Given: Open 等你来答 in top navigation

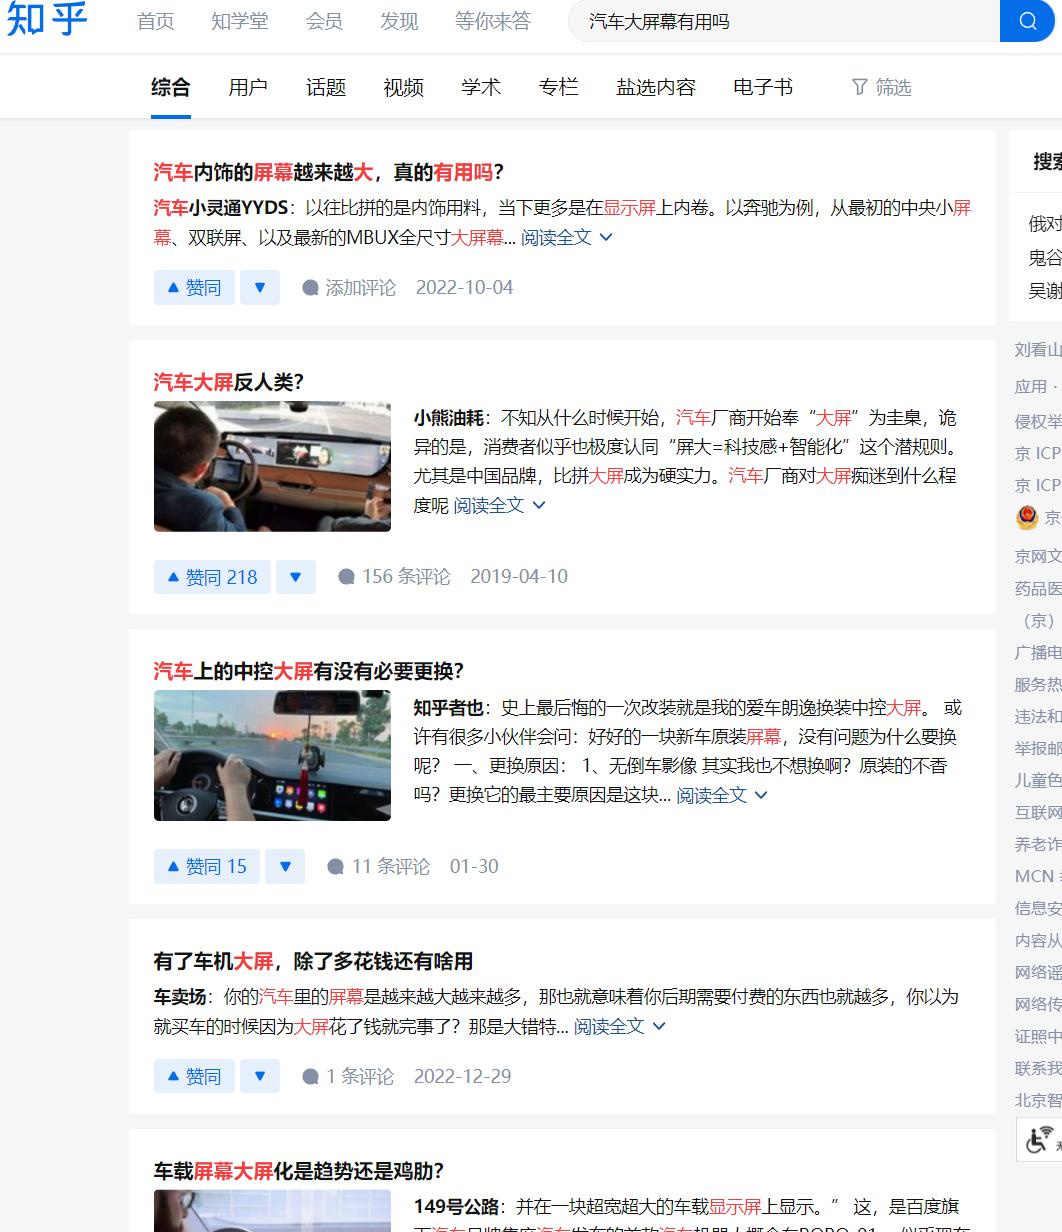Looking at the screenshot, I should coord(493,21).
